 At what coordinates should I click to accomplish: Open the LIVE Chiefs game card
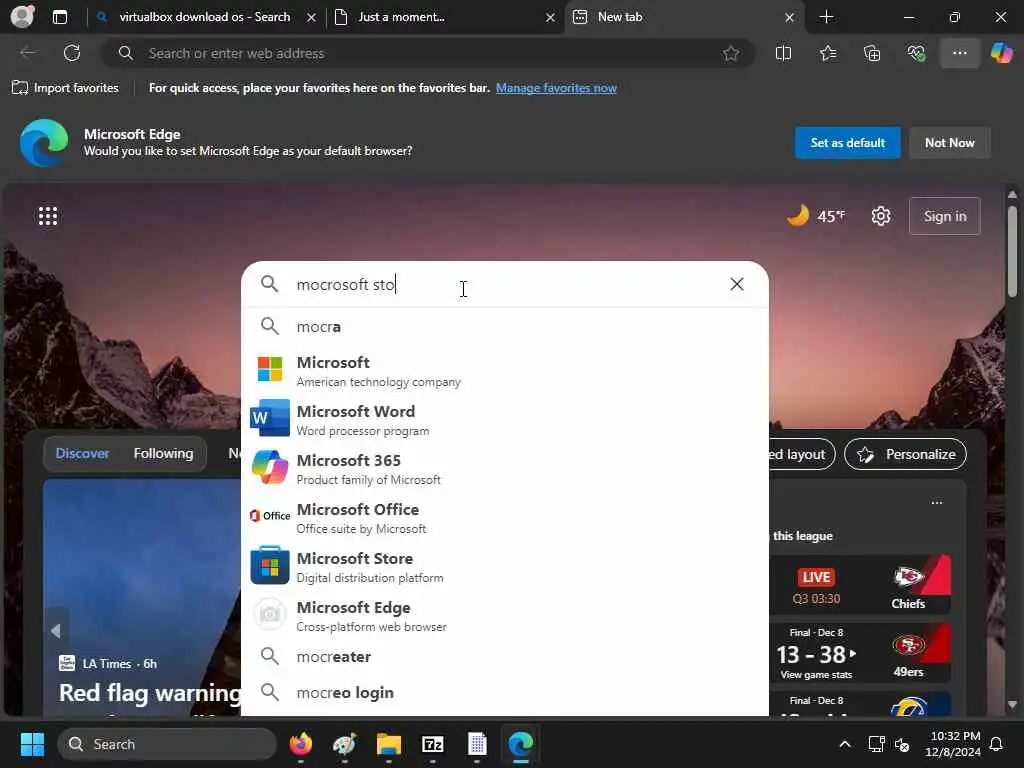(860, 584)
